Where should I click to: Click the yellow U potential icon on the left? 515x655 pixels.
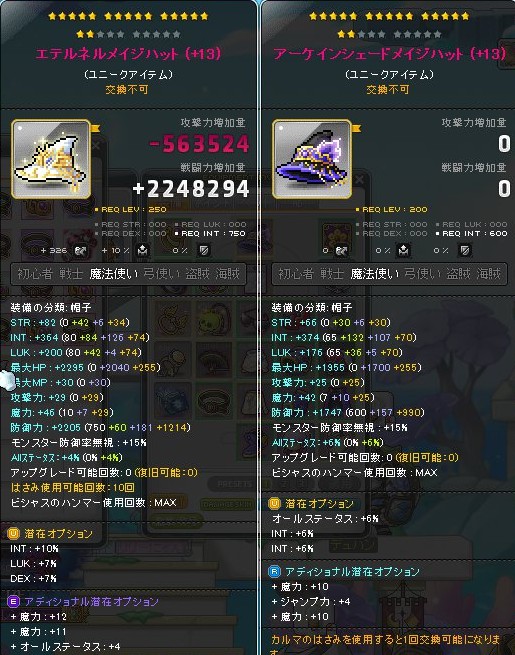point(13,533)
